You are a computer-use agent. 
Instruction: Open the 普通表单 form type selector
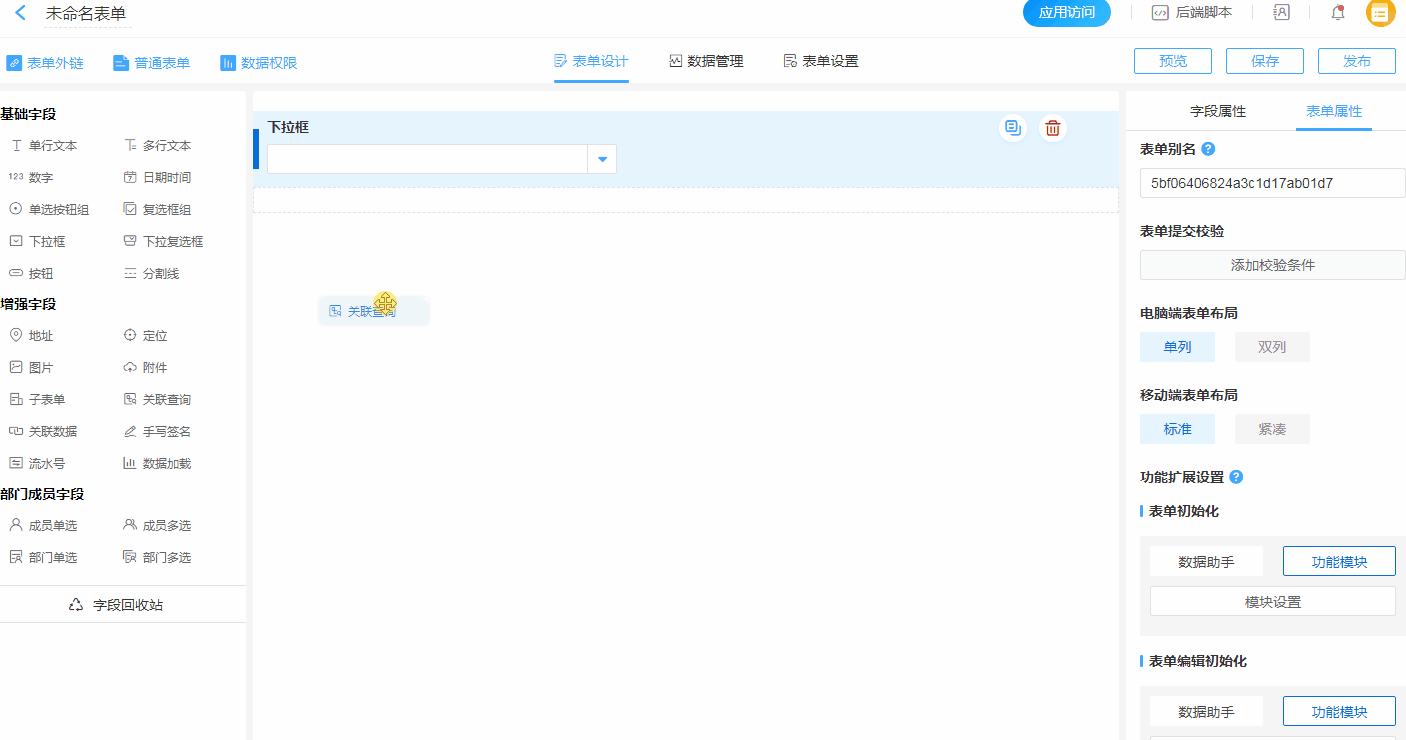point(151,63)
